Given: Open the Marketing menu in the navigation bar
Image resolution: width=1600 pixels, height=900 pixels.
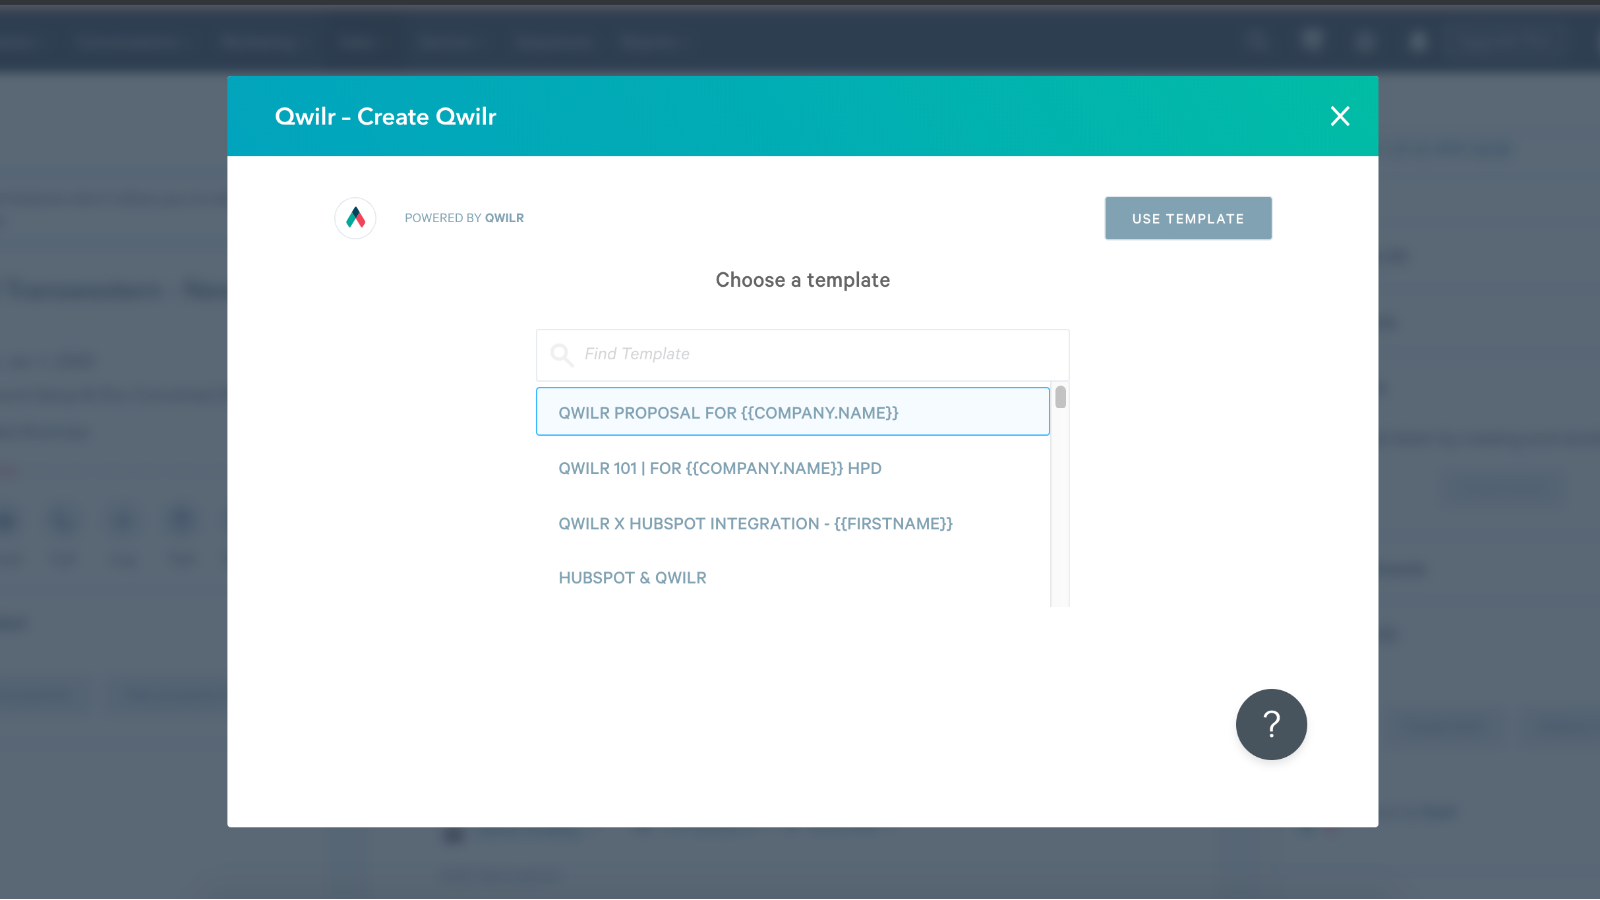Looking at the screenshot, I should point(260,42).
